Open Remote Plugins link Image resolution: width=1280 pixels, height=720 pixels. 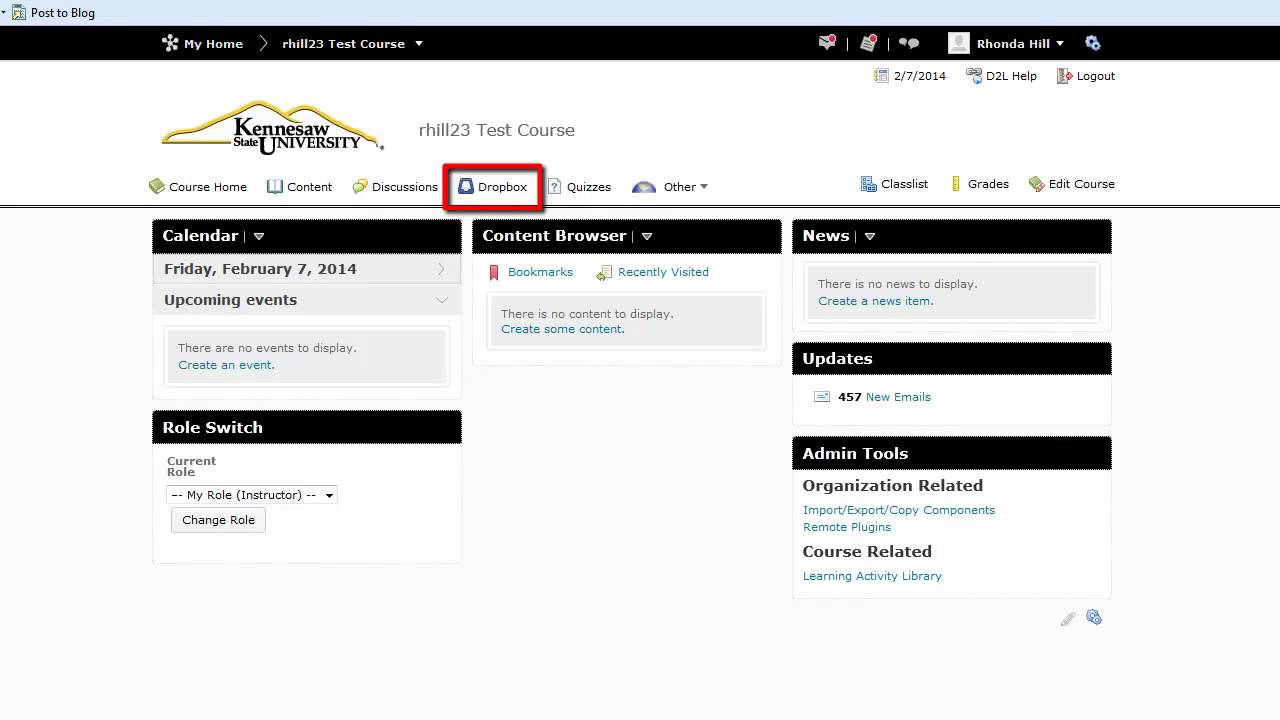click(x=847, y=527)
